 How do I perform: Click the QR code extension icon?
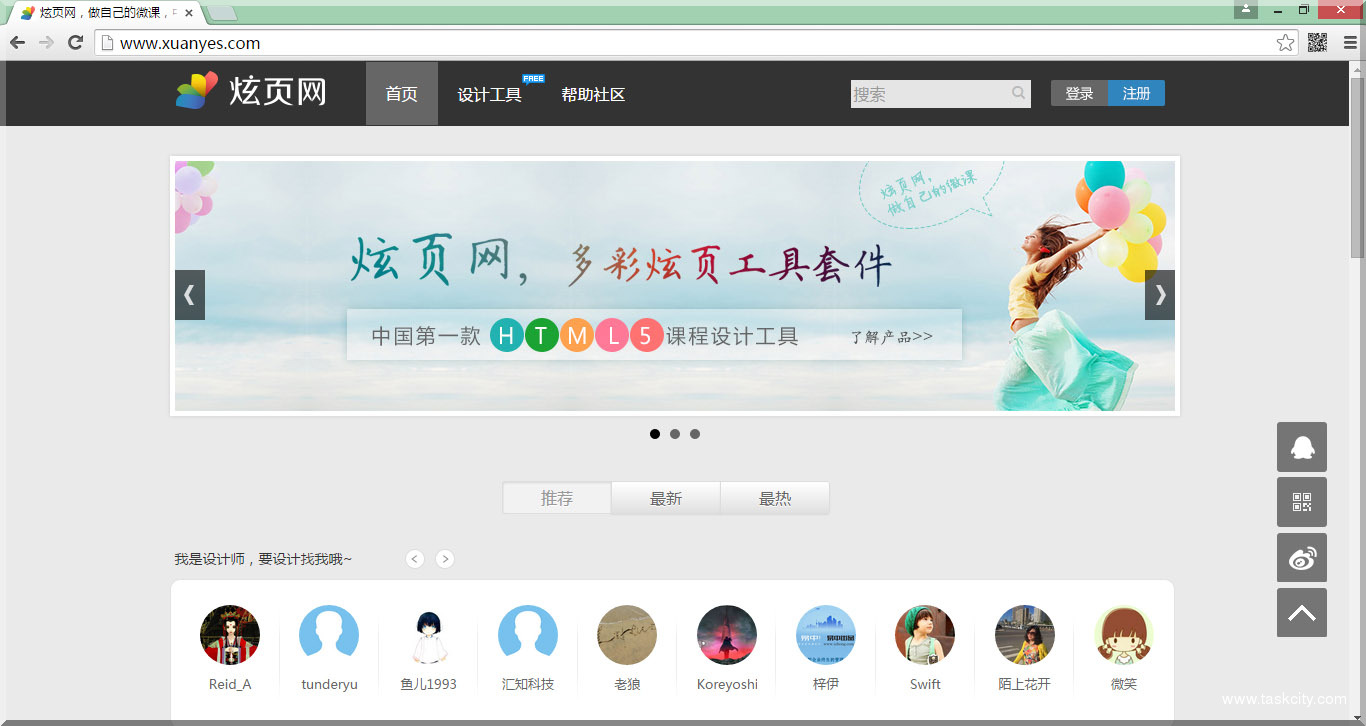1317,43
